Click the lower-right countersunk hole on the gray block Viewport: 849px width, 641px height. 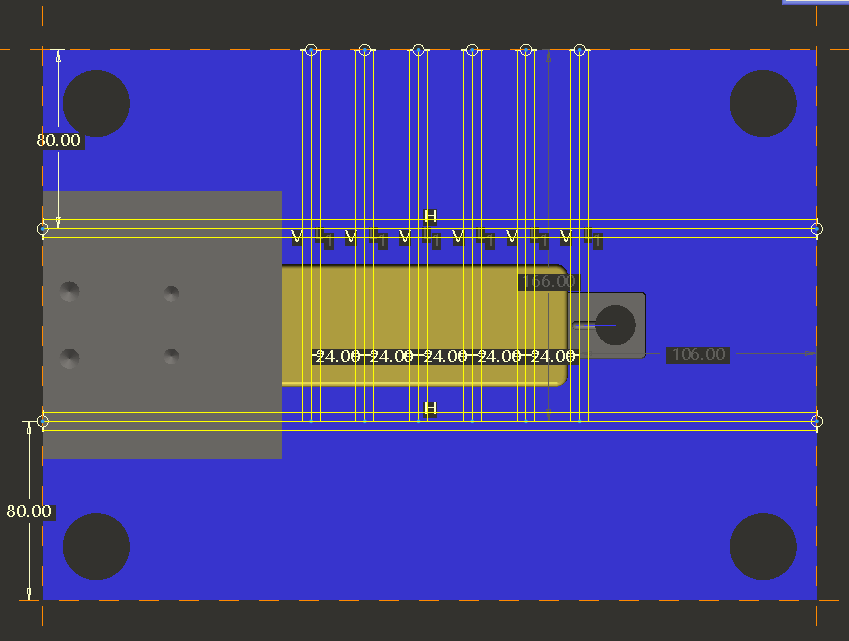(x=171, y=356)
